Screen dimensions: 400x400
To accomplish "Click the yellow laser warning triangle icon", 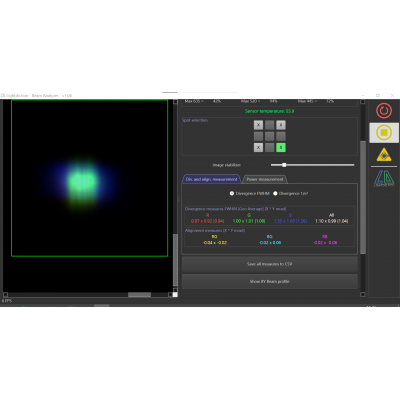I will point(384,155).
